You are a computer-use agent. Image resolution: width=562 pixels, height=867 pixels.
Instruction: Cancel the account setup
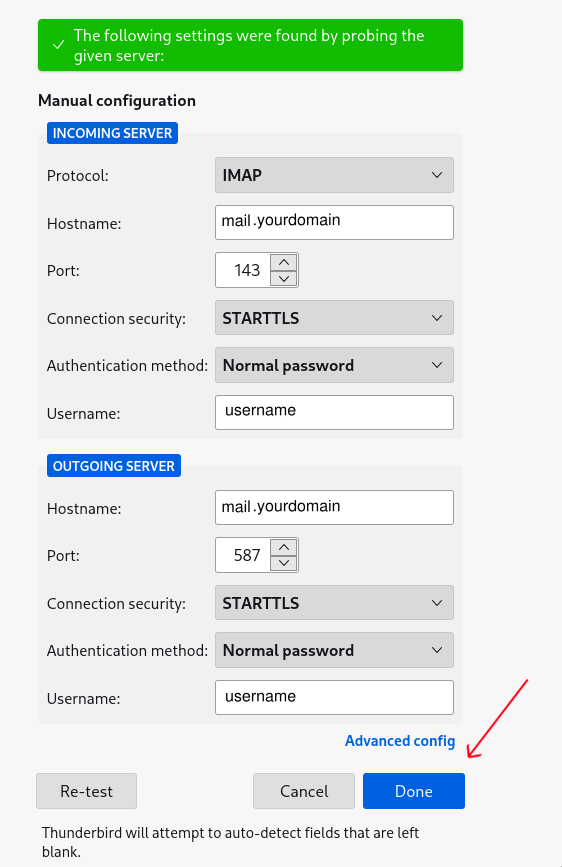[304, 791]
